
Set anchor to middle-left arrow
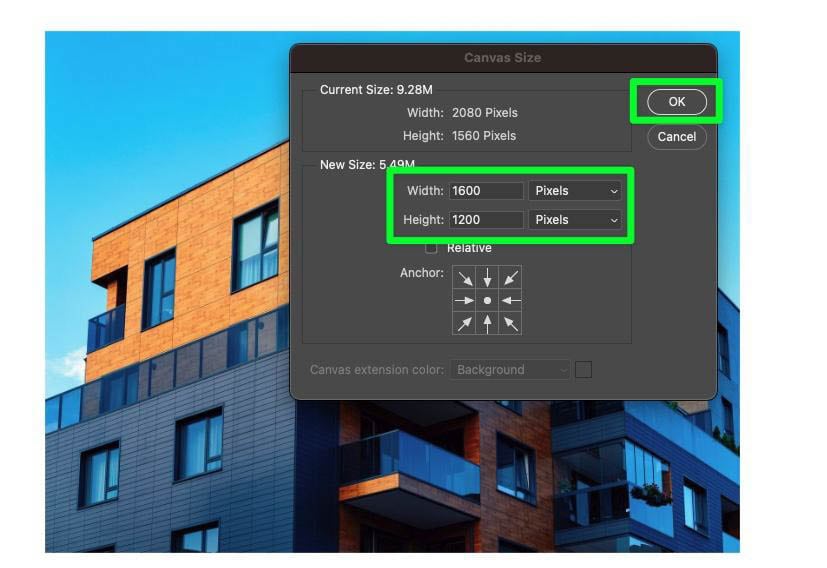[464, 301]
